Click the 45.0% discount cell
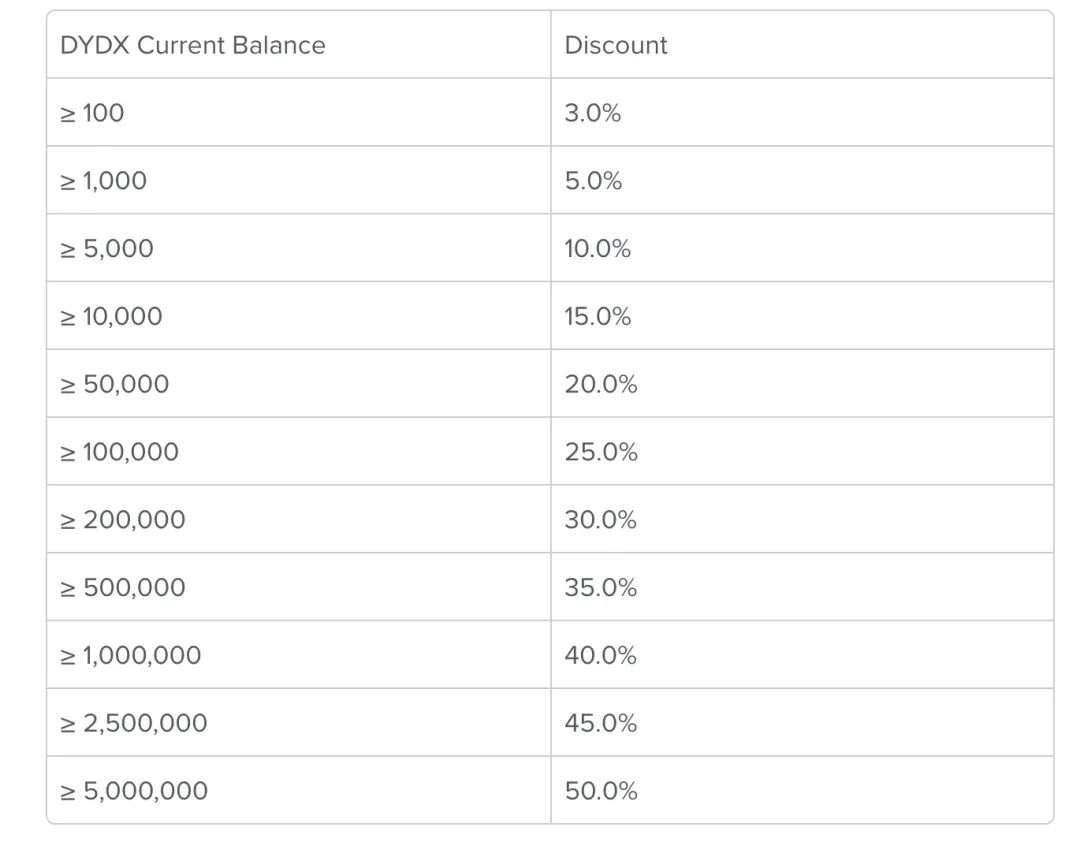1080x842 pixels. pyautogui.click(x=802, y=723)
